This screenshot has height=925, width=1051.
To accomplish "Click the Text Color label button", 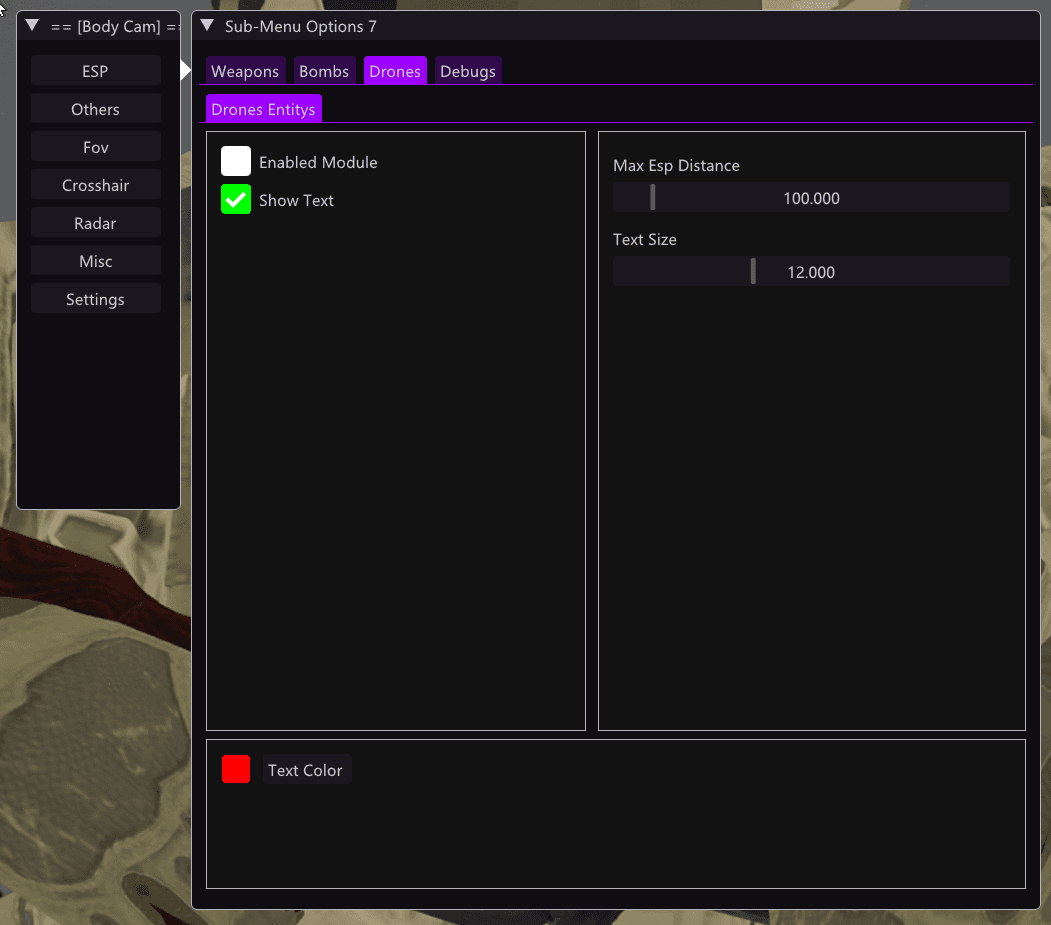I will (x=306, y=769).
